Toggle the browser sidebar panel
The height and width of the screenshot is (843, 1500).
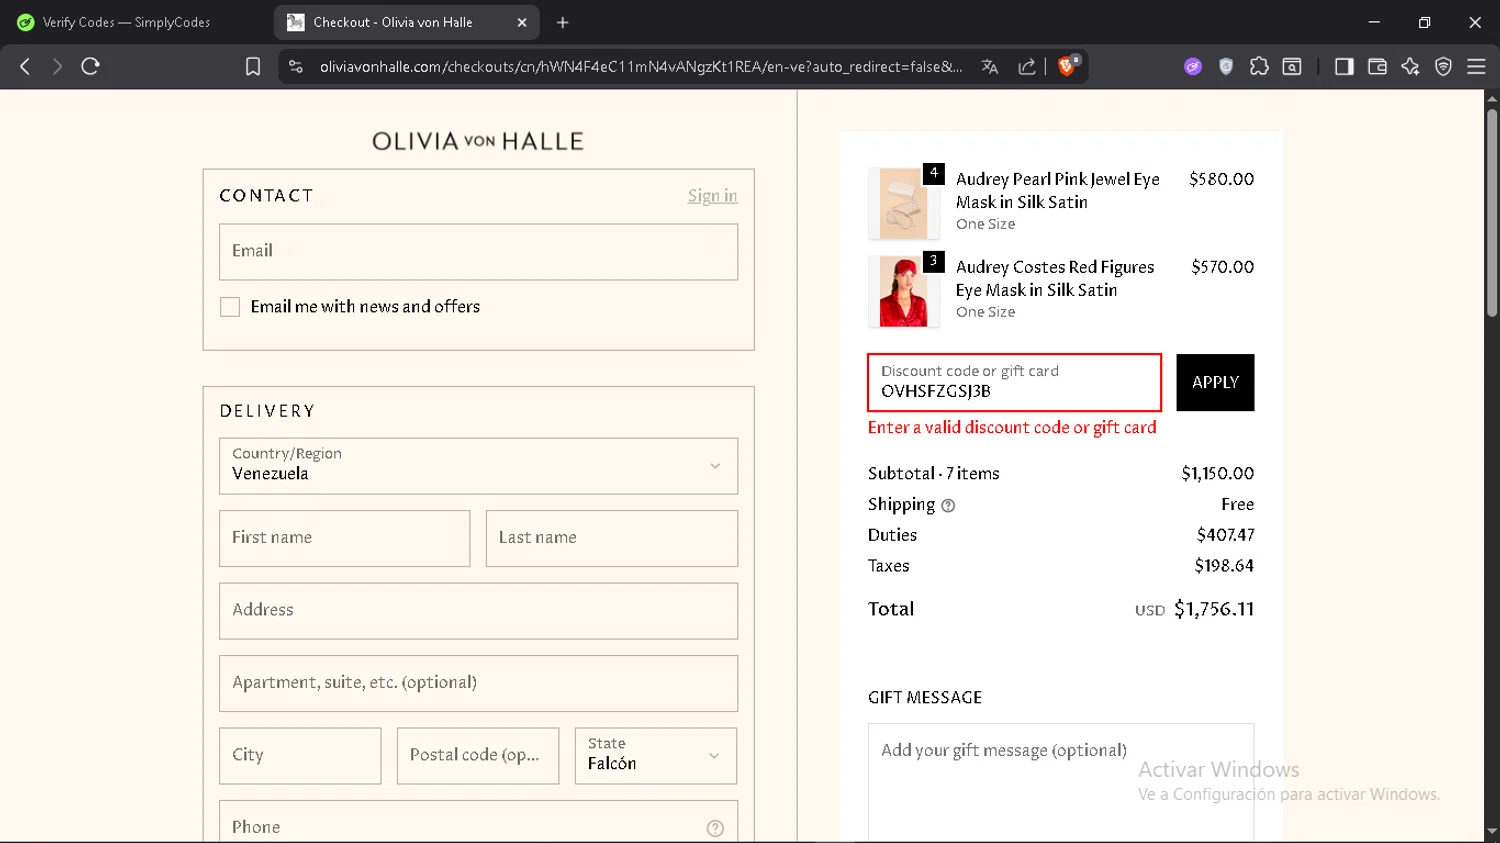pos(1344,66)
